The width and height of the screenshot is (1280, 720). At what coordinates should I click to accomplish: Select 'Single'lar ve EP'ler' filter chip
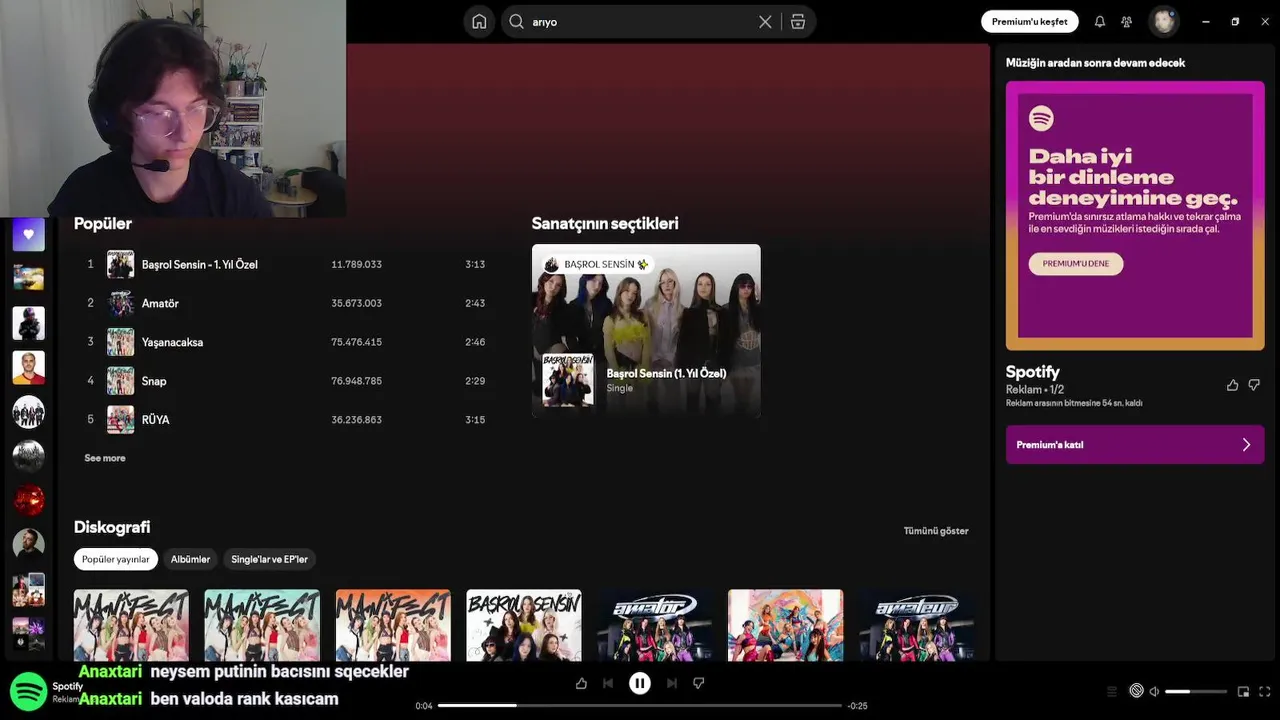pyautogui.click(x=270, y=559)
